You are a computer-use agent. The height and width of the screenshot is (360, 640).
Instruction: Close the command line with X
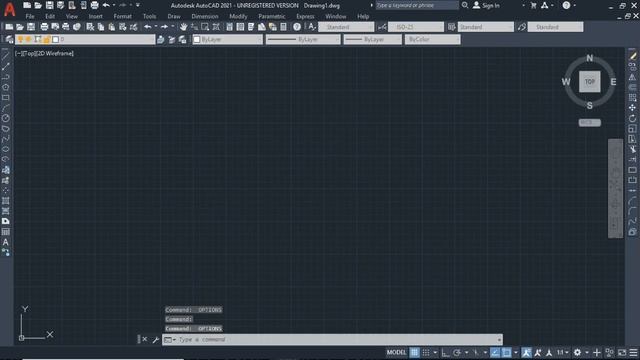(x=144, y=339)
